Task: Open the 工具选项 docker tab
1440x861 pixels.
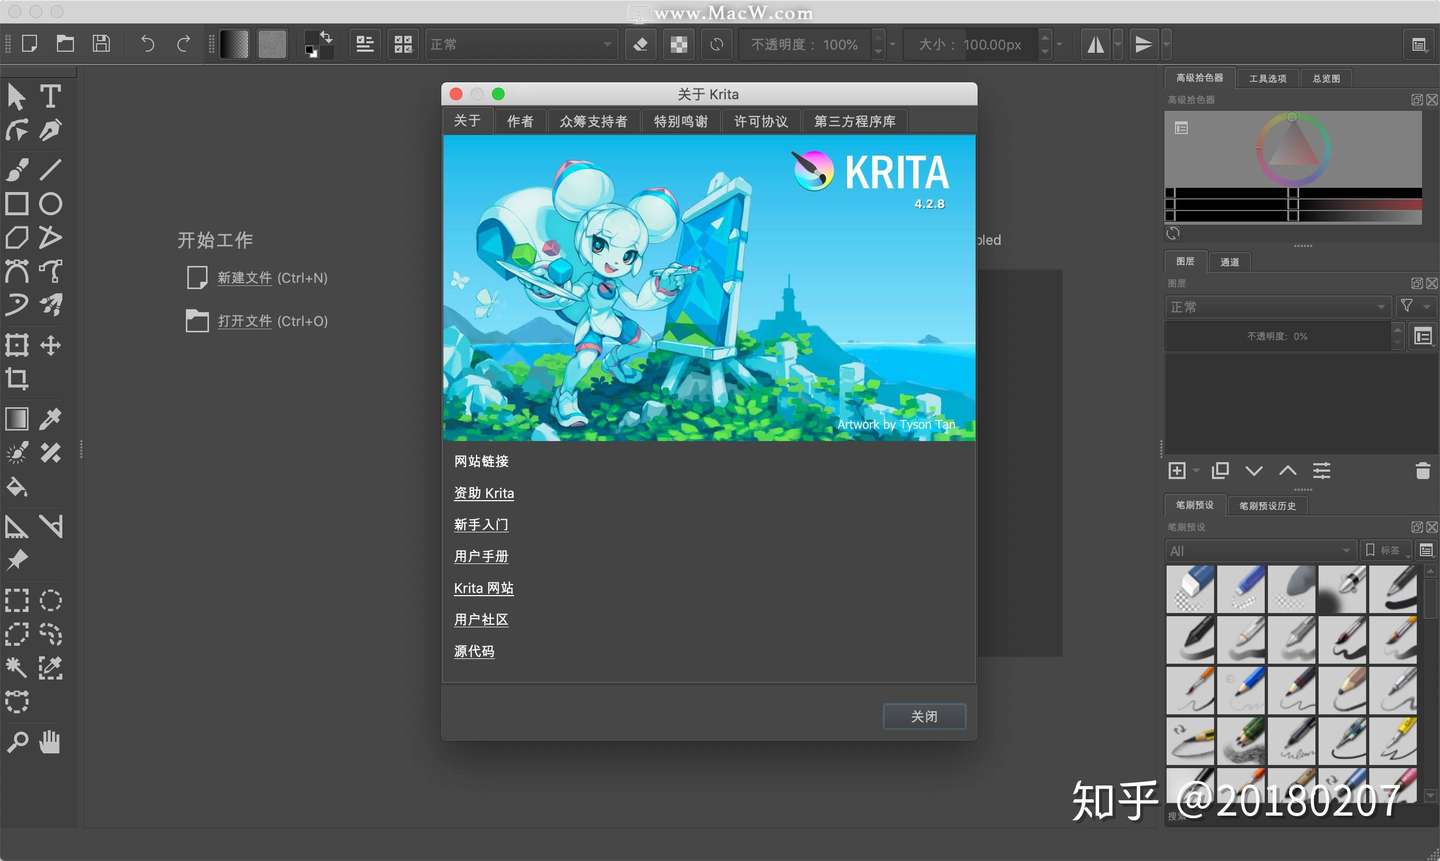Action: coord(1267,78)
